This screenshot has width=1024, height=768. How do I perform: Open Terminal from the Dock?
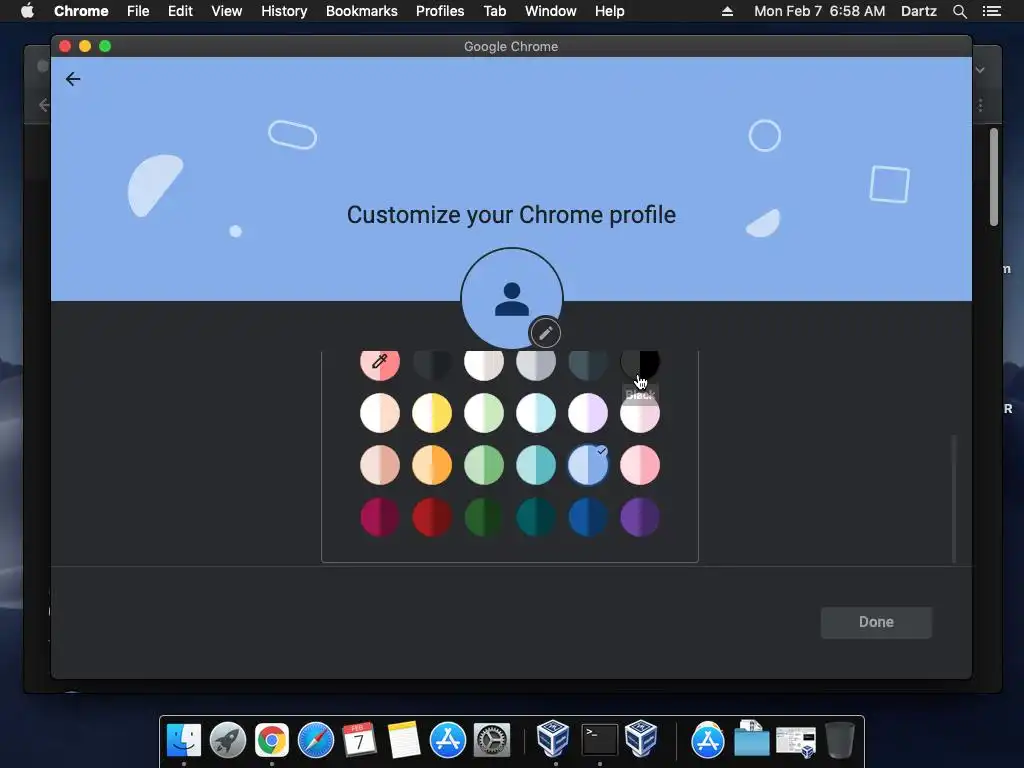click(x=600, y=740)
